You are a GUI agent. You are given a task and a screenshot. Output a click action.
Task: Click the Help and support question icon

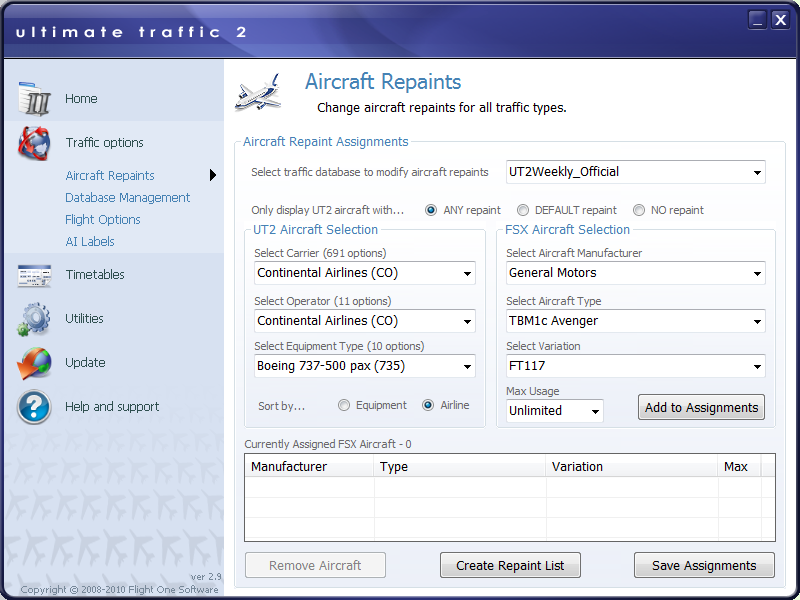coord(34,407)
